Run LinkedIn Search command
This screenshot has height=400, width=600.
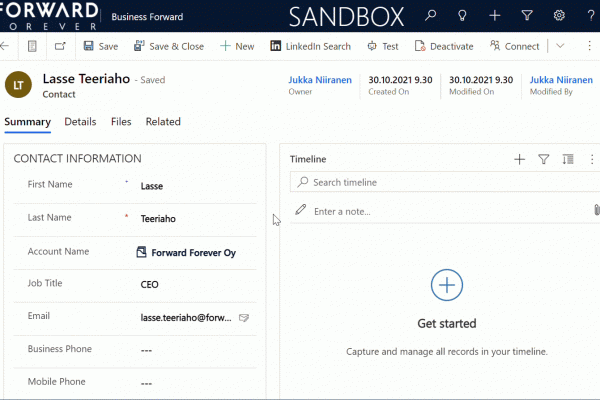click(x=310, y=46)
